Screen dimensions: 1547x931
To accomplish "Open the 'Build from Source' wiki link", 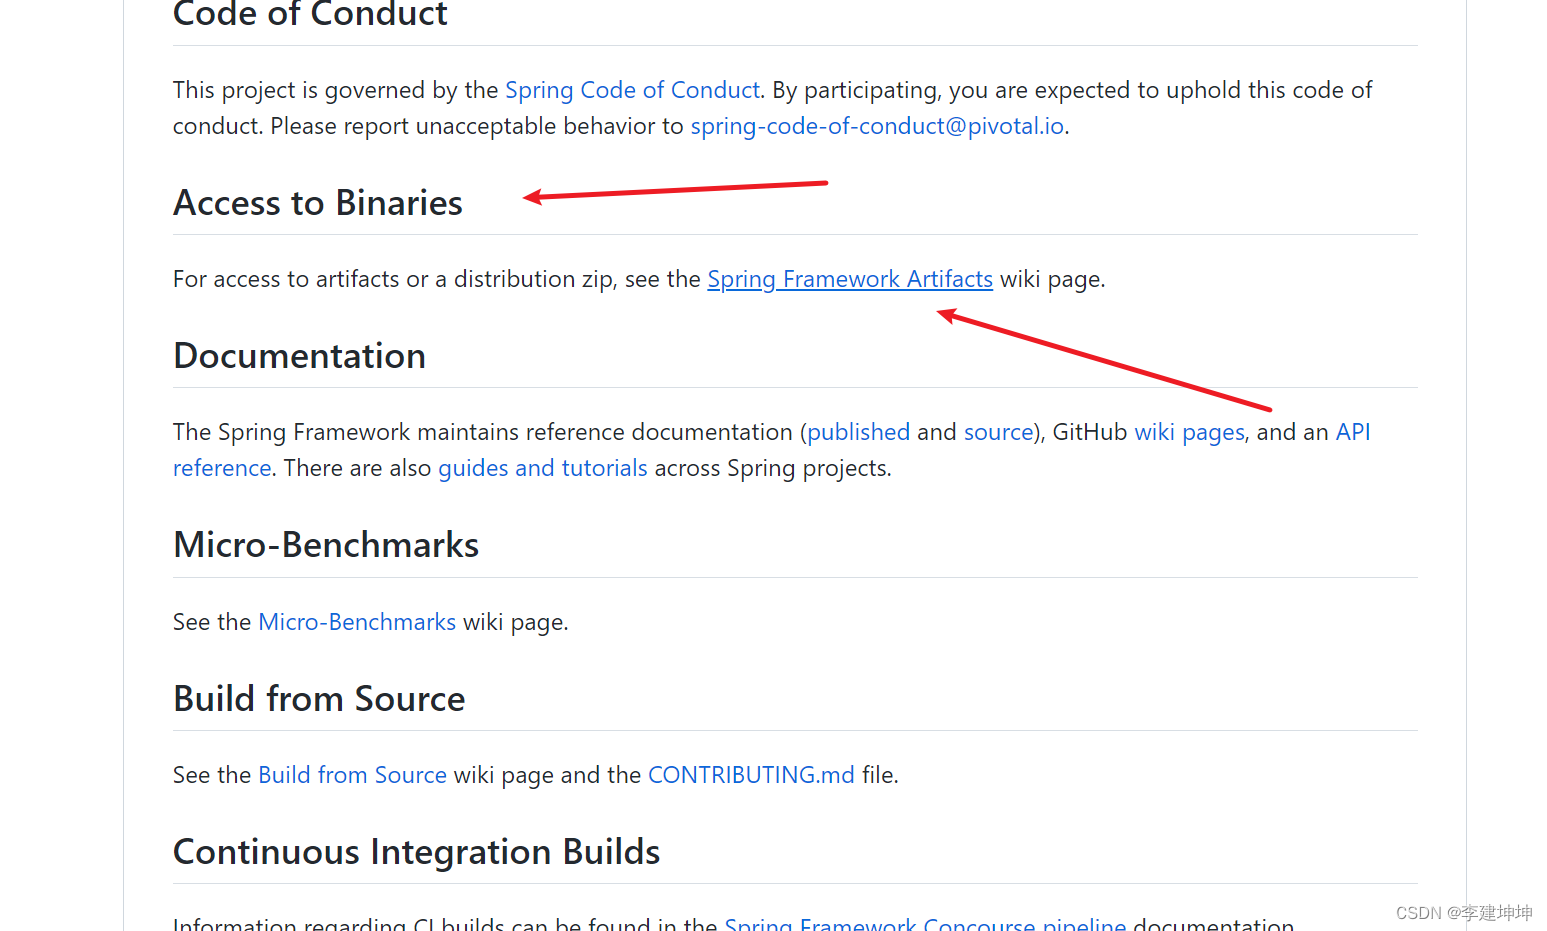I will coord(352,775).
